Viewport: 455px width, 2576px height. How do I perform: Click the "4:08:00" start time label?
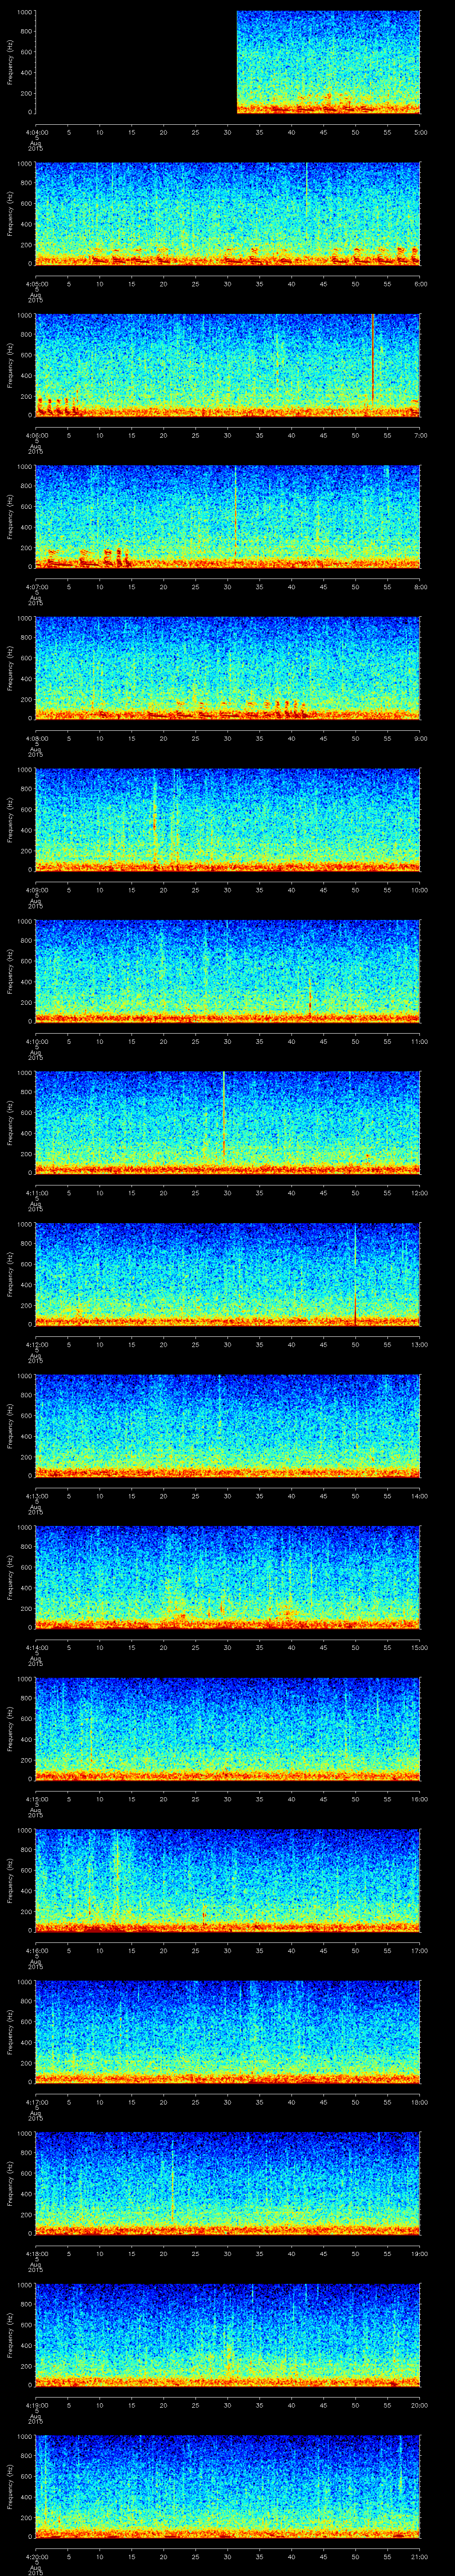[36, 737]
